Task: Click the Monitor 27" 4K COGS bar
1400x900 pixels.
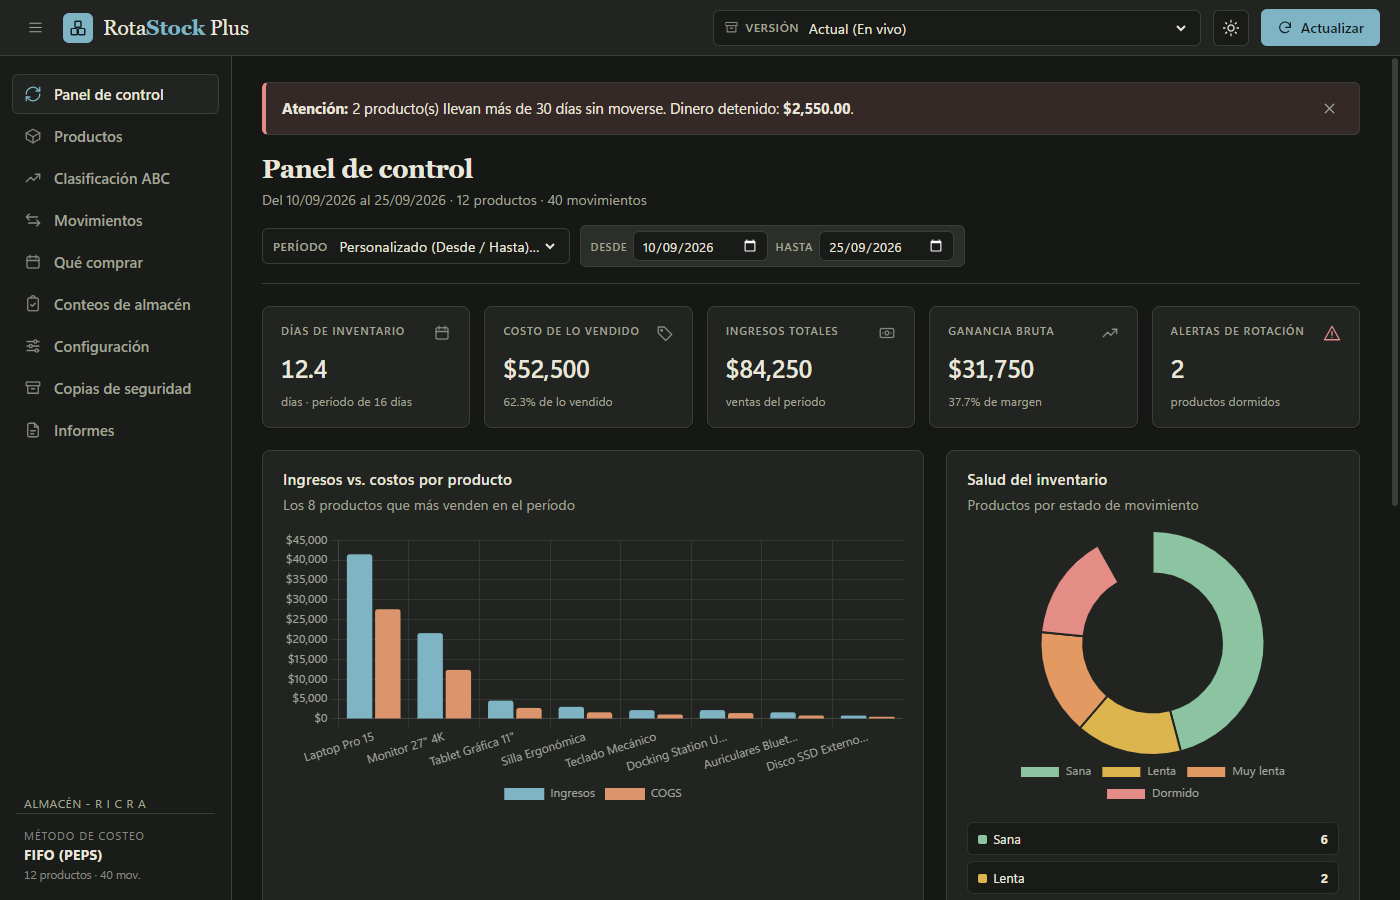Action: click(458, 694)
